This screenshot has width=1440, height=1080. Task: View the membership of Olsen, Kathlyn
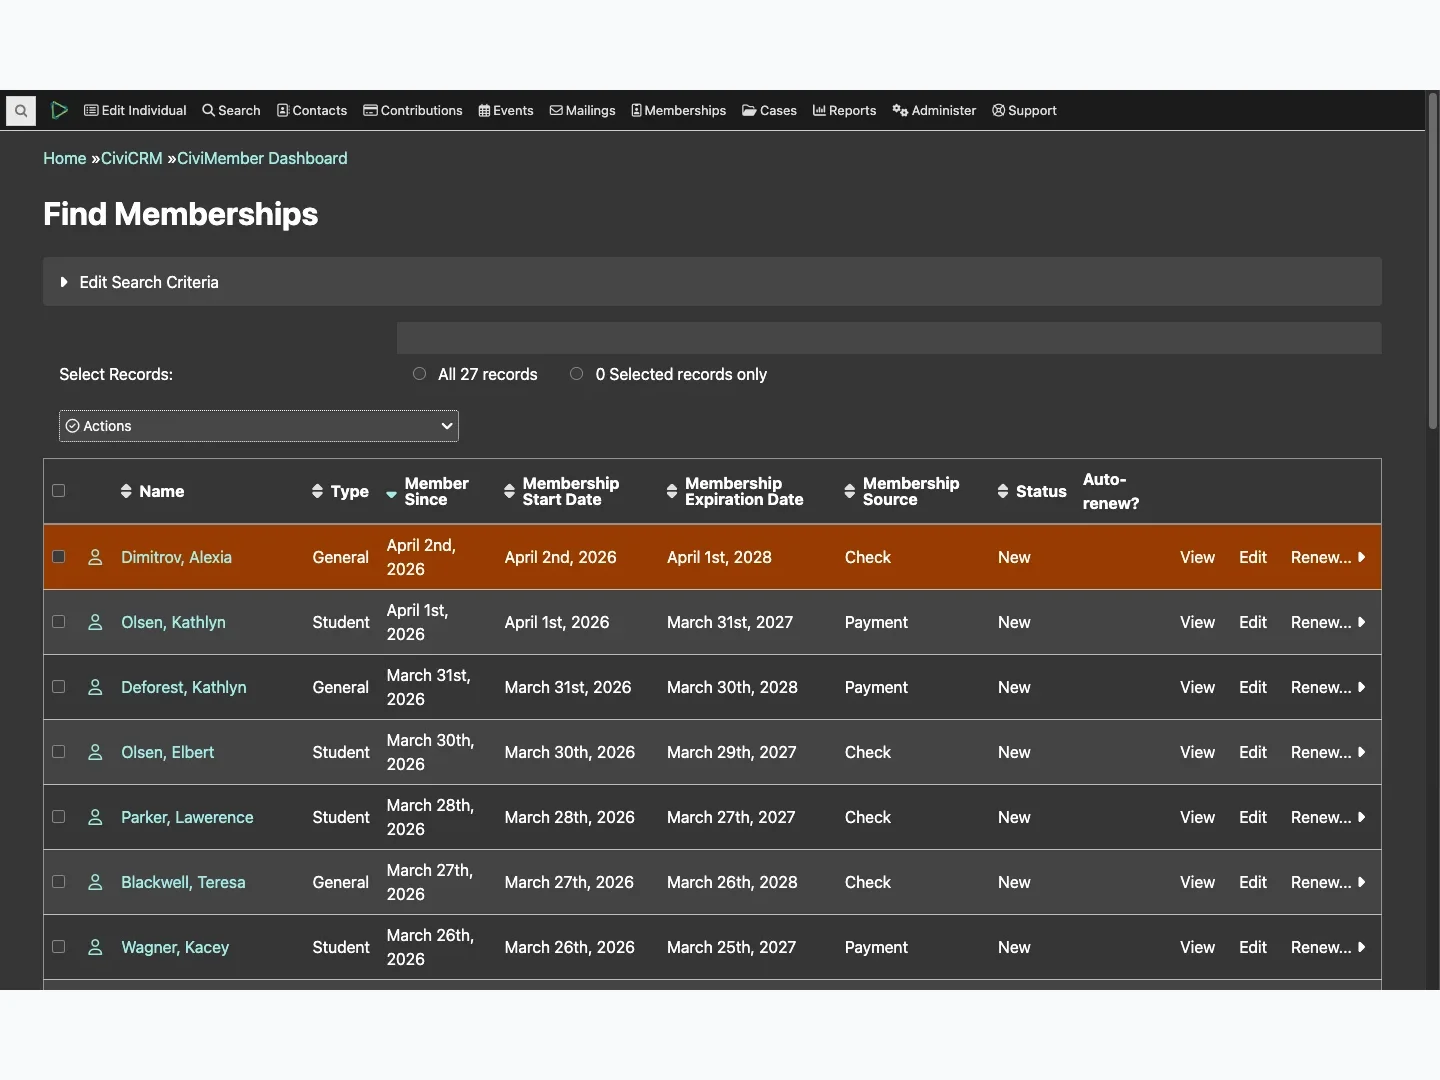1197,622
